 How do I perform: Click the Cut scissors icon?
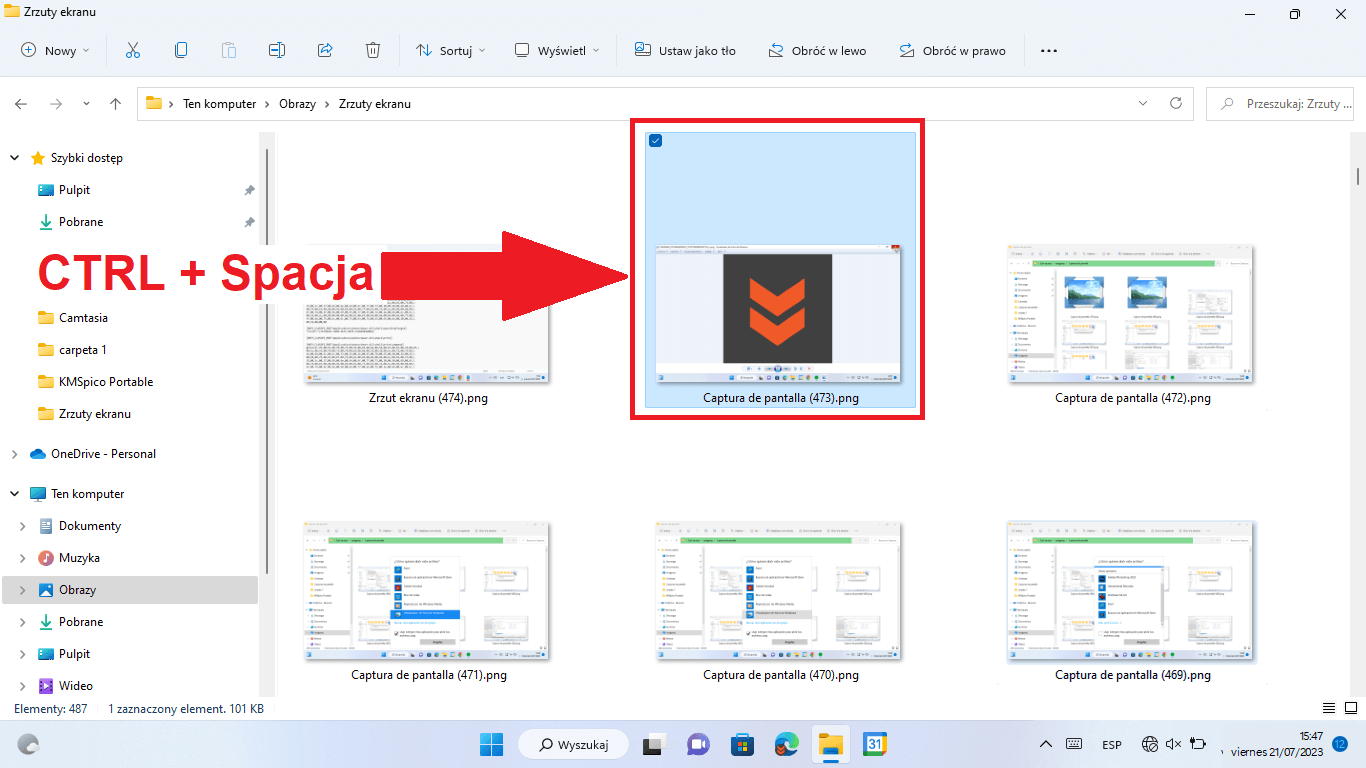point(133,50)
